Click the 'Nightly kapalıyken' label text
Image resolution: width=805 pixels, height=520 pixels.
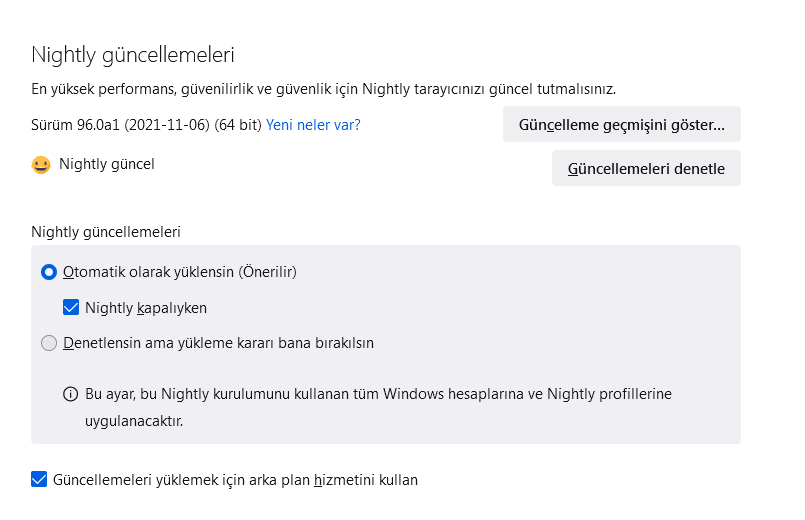point(146,308)
